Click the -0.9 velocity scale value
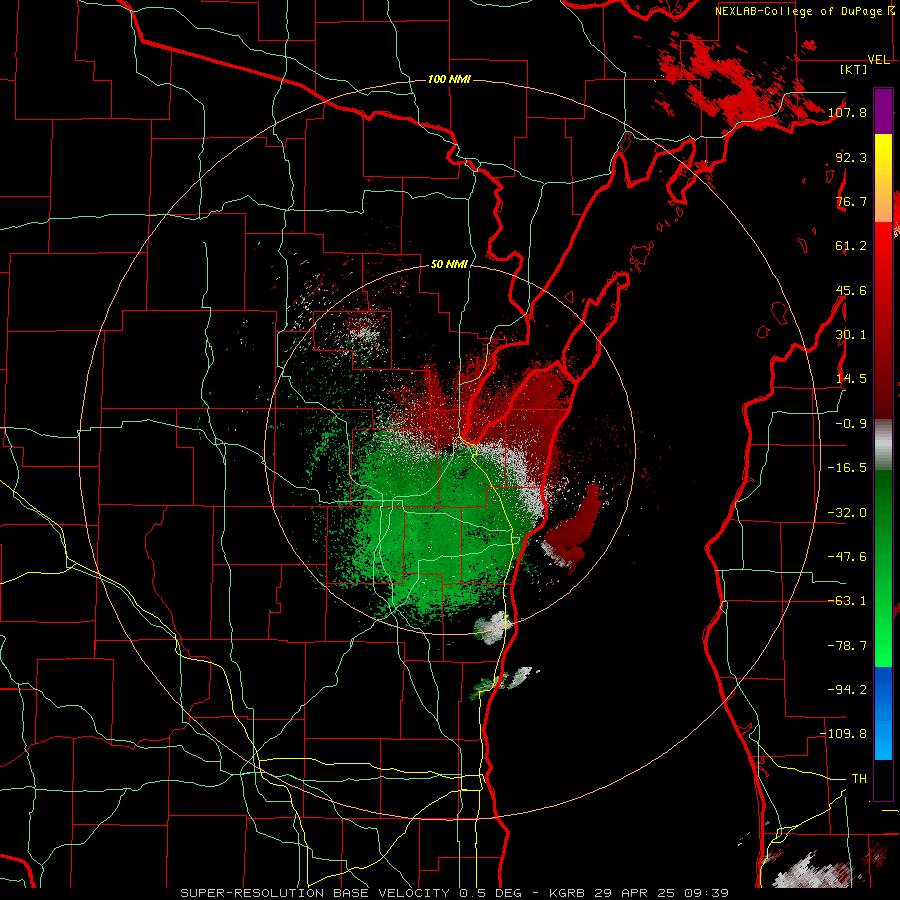The height and width of the screenshot is (900, 900). 851,424
